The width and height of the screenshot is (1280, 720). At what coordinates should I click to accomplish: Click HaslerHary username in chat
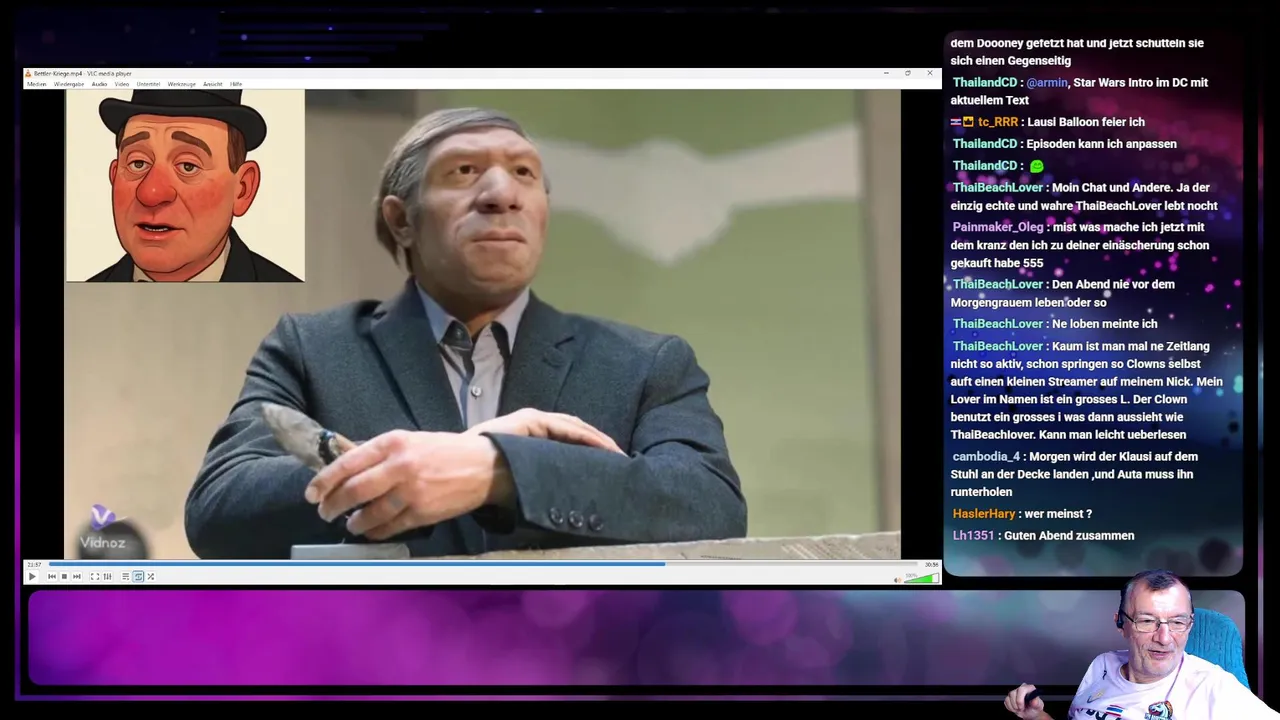click(x=984, y=514)
